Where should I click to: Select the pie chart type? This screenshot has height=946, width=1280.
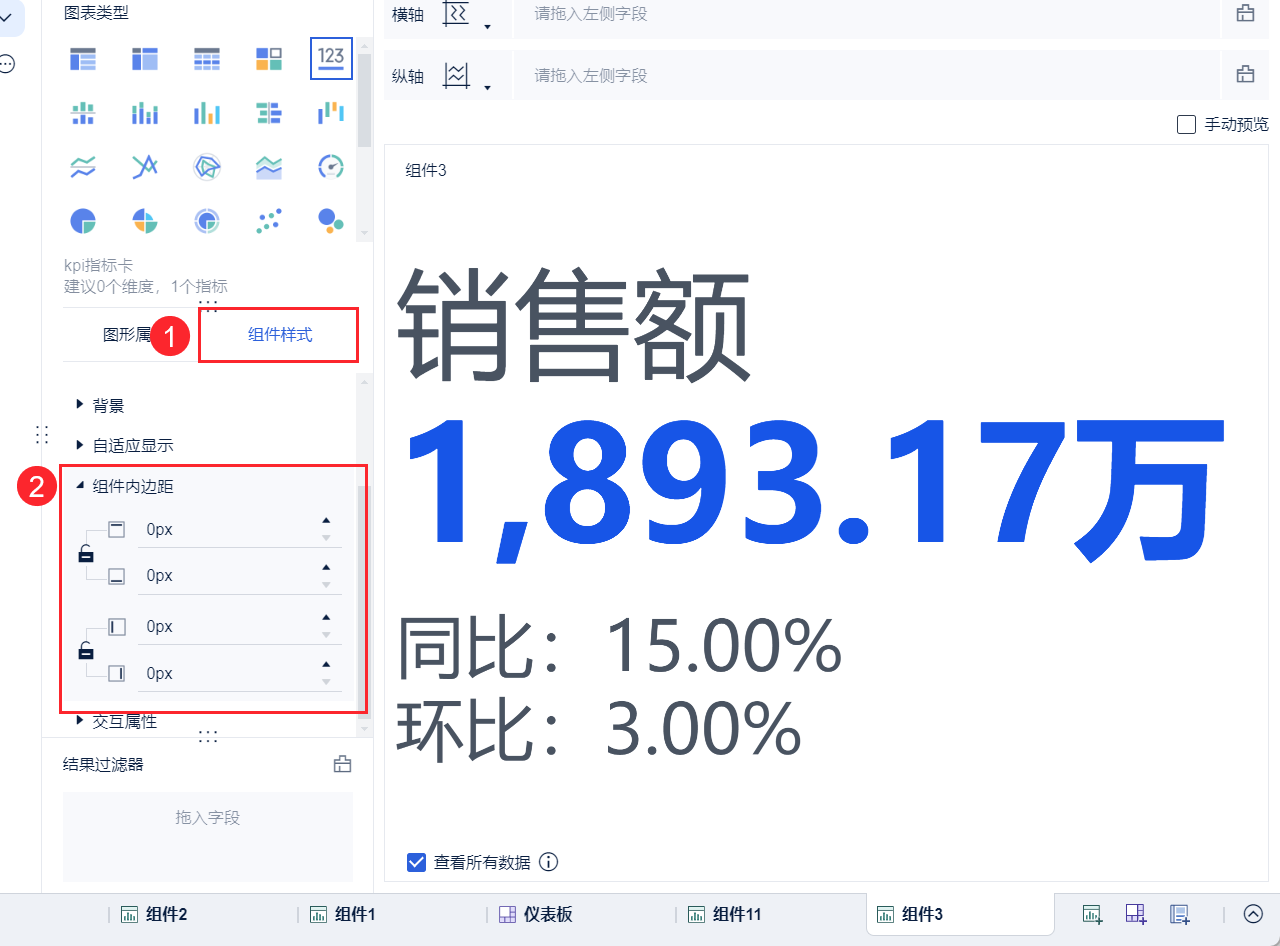[83, 221]
